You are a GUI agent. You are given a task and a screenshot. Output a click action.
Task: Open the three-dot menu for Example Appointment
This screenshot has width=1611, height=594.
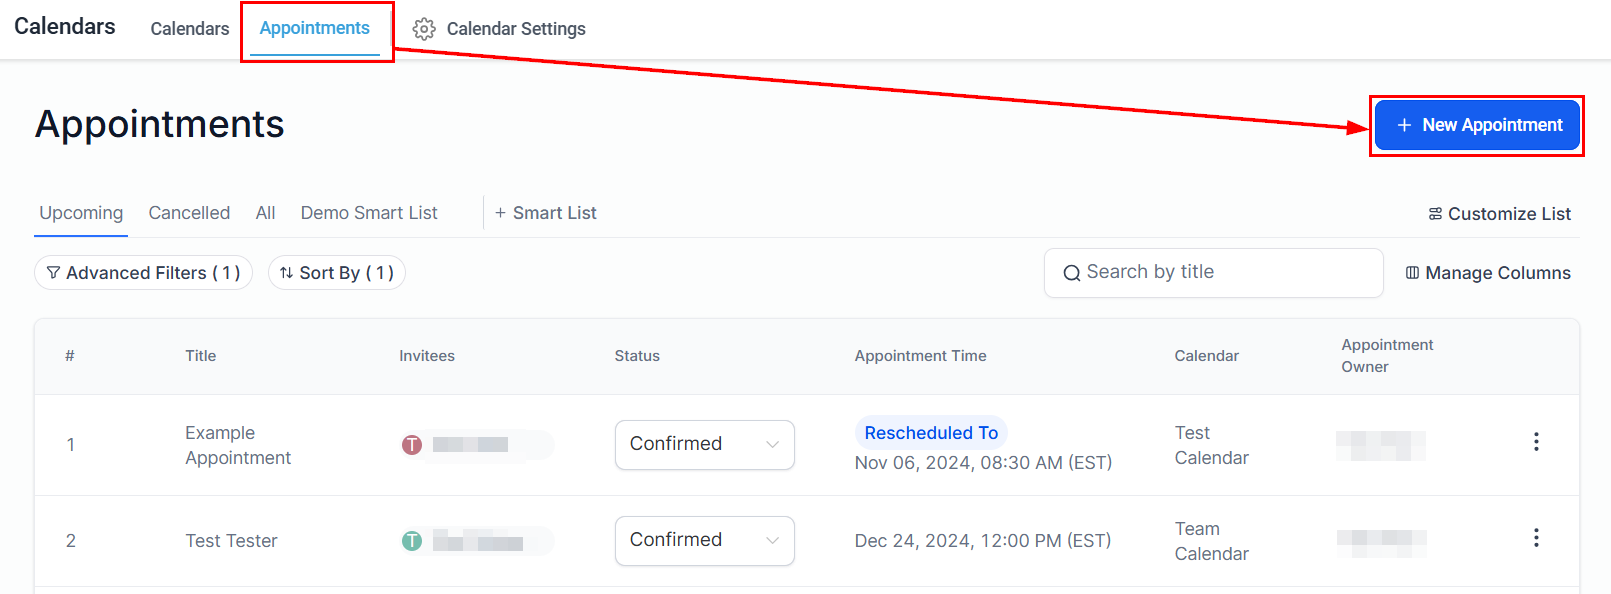click(1536, 442)
